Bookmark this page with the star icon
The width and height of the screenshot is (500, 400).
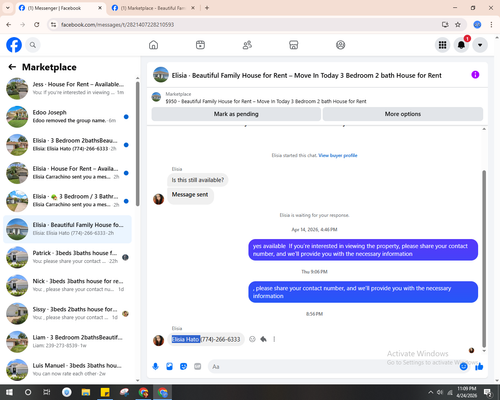click(x=458, y=24)
